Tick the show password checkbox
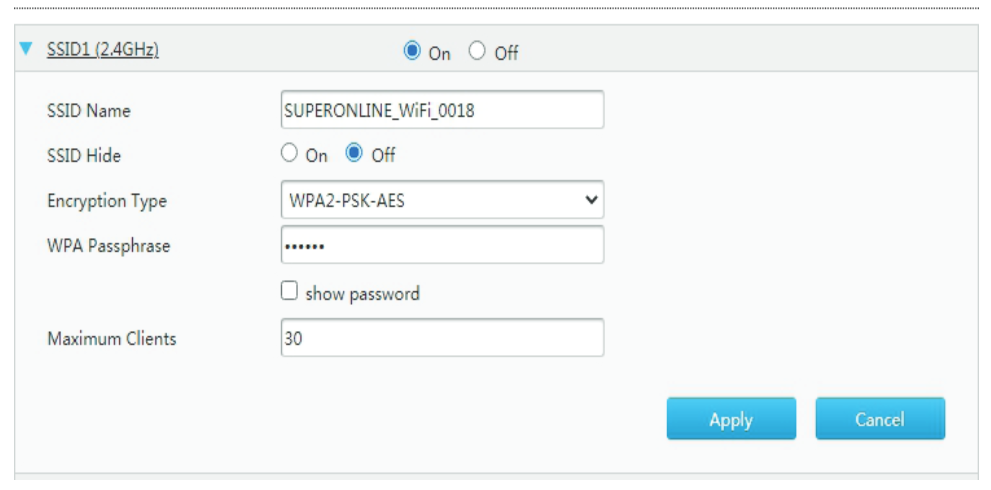This screenshot has height=490, width=991. coord(290,293)
